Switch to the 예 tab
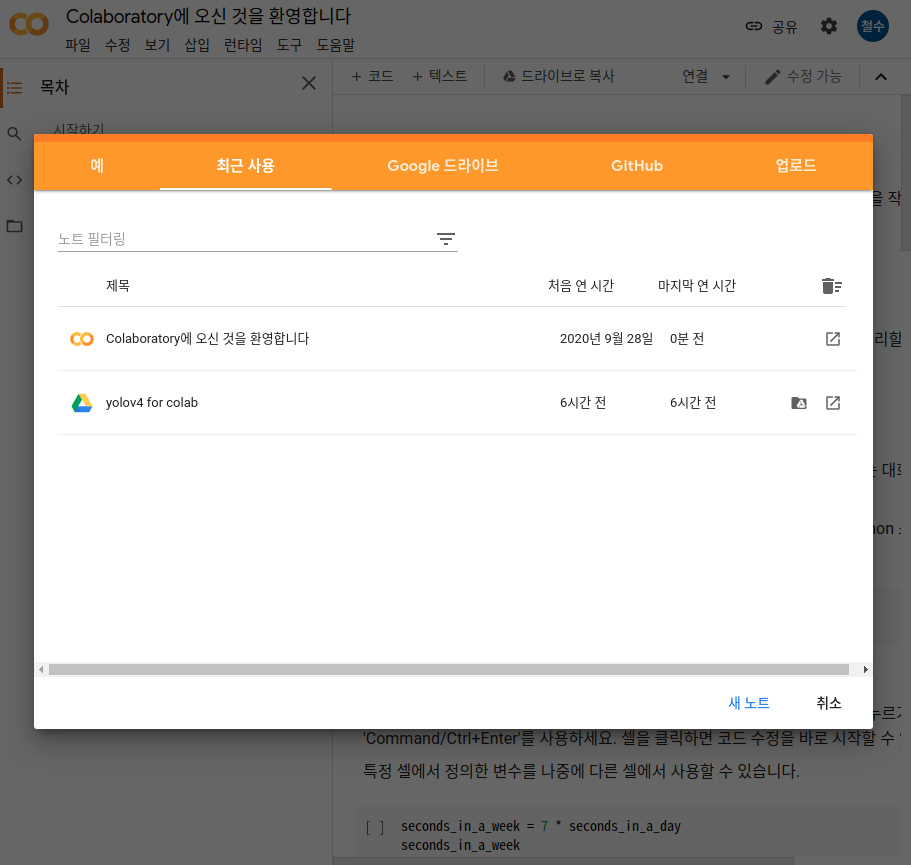Image resolution: width=911 pixels, height=865 pixels. coord(97,166)
